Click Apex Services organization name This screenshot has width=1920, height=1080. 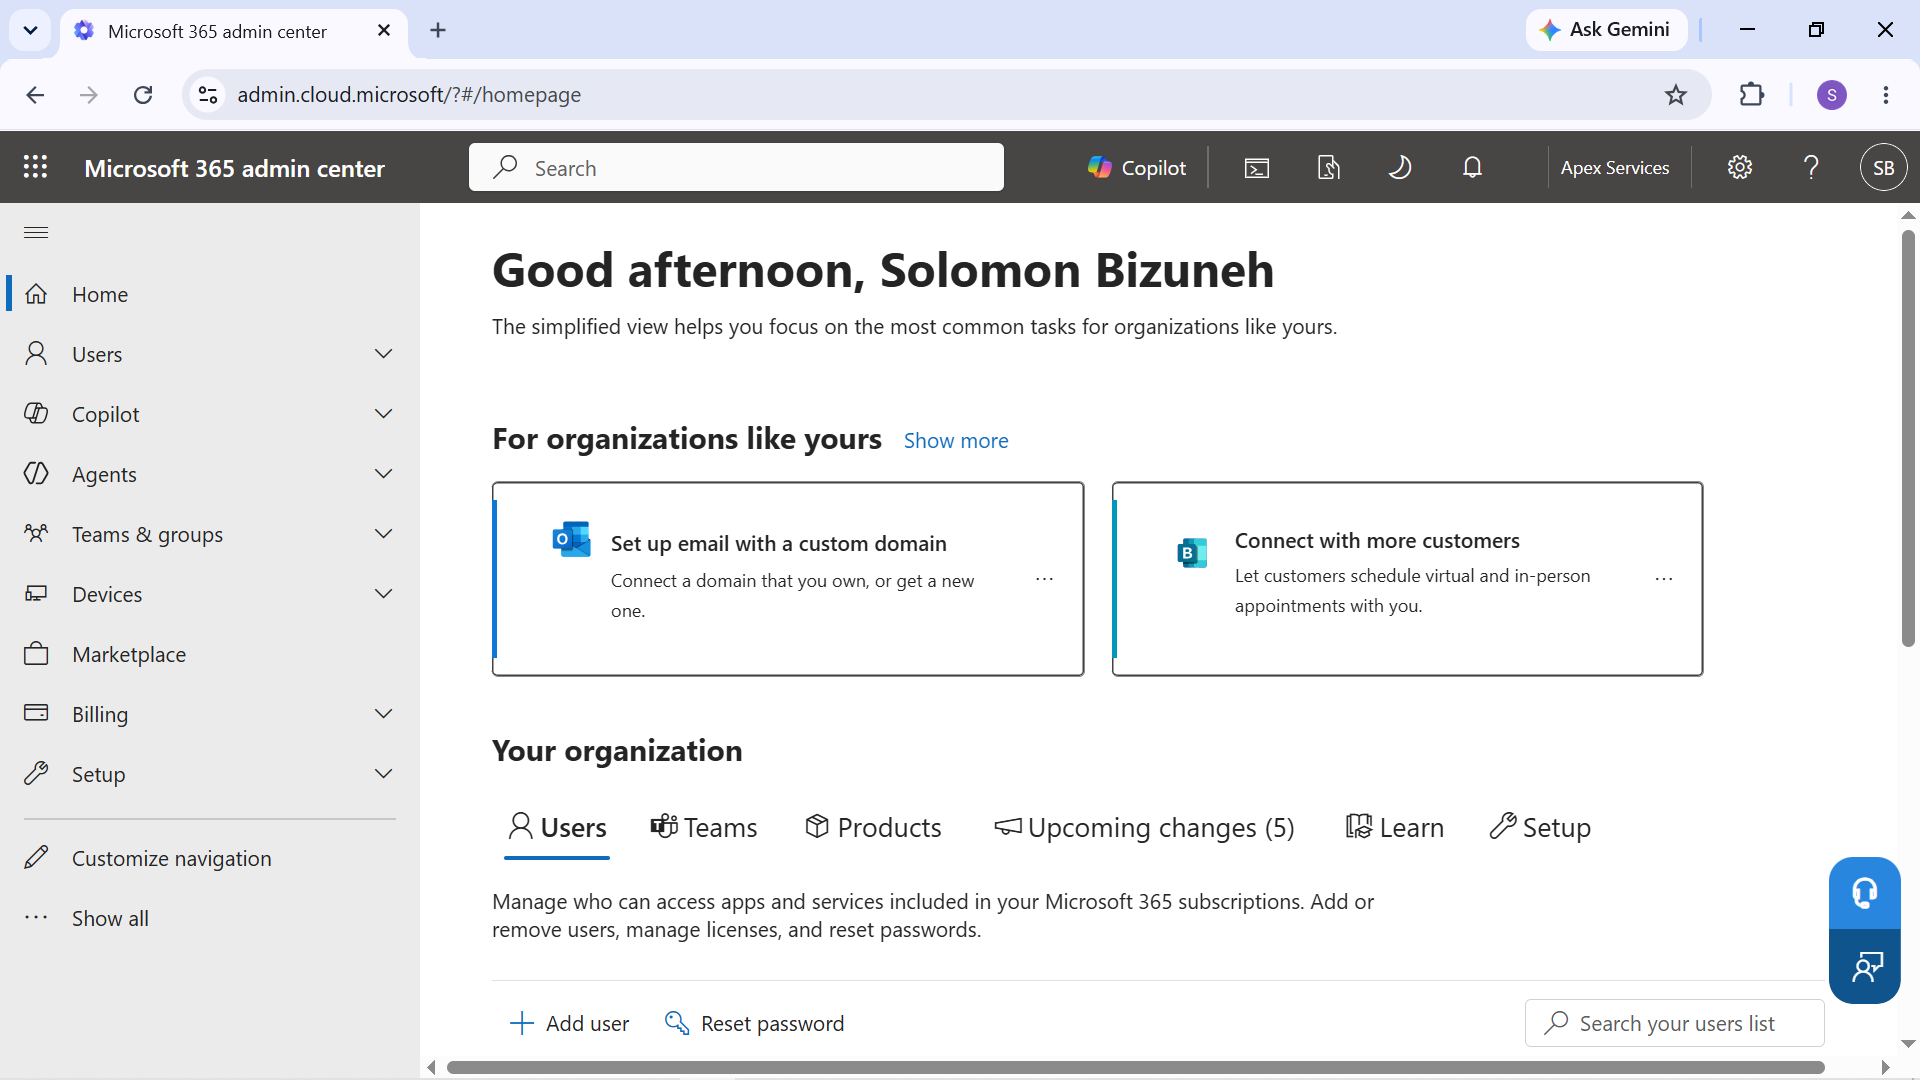coord(1615,168)
